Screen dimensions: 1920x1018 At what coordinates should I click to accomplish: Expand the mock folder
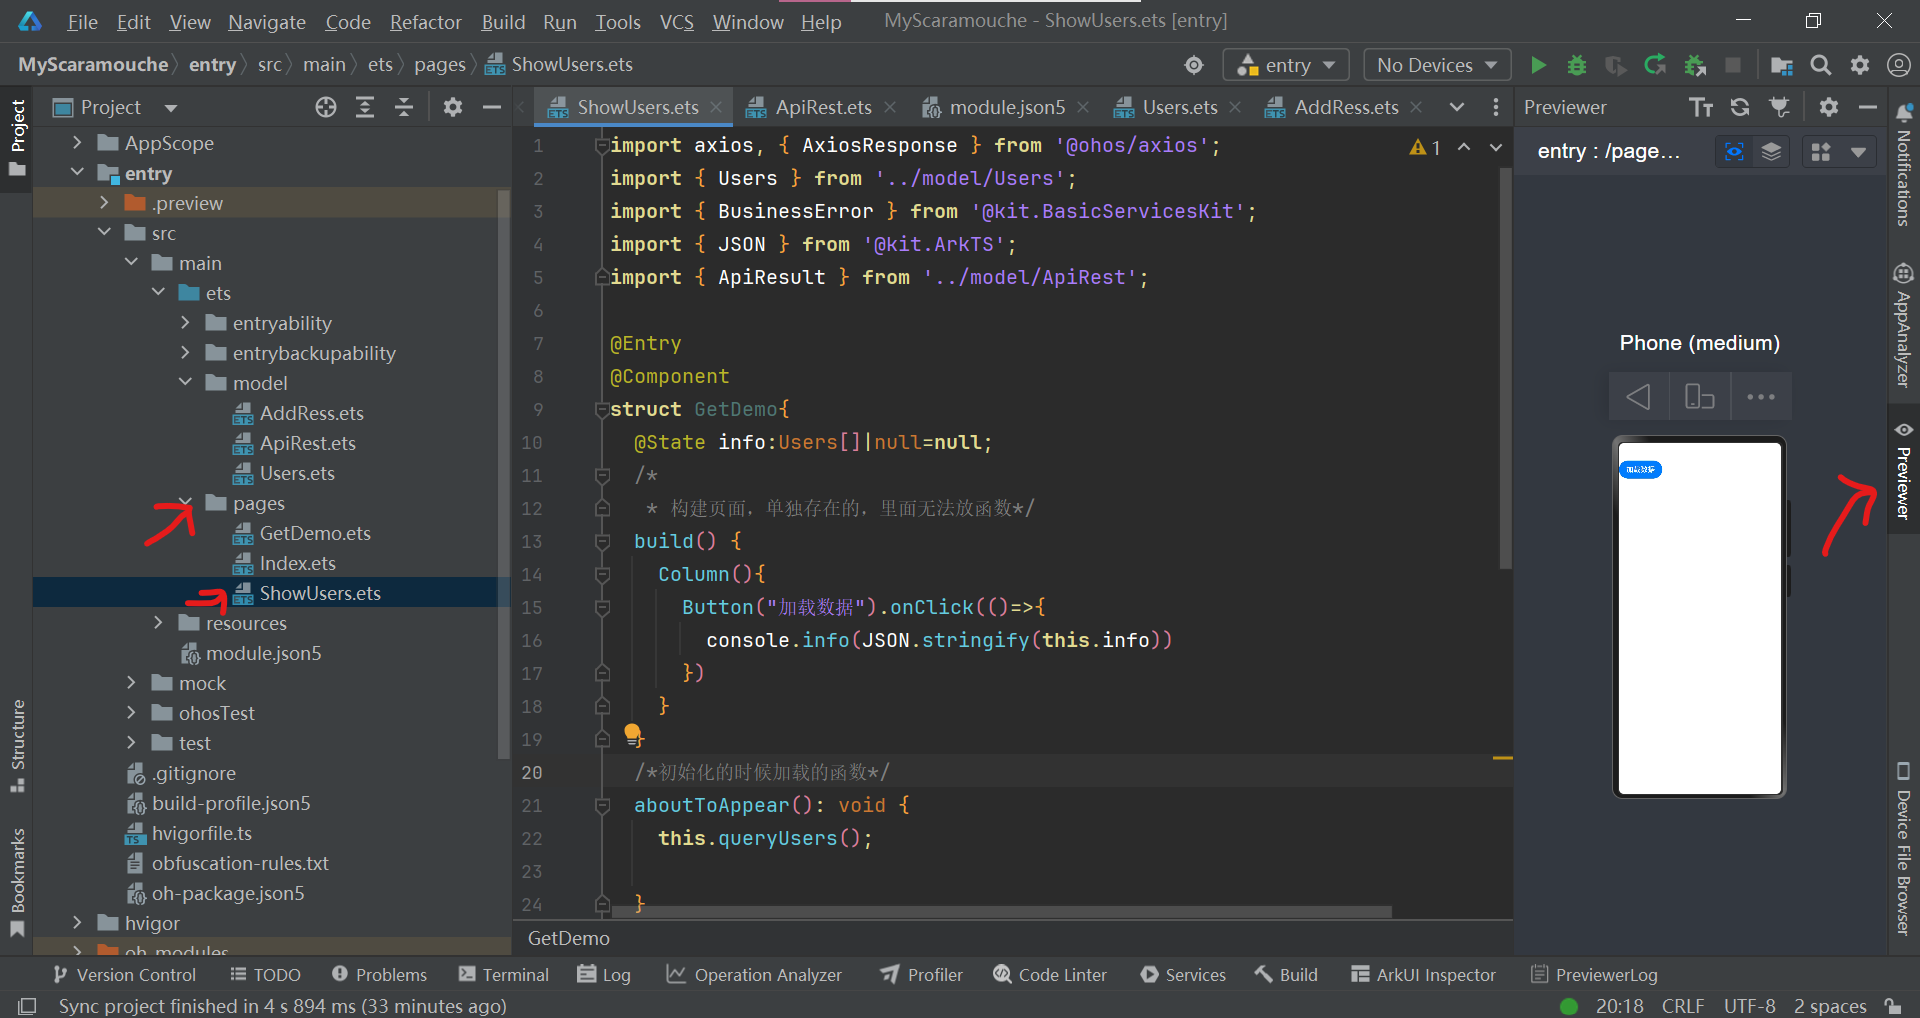131,683
